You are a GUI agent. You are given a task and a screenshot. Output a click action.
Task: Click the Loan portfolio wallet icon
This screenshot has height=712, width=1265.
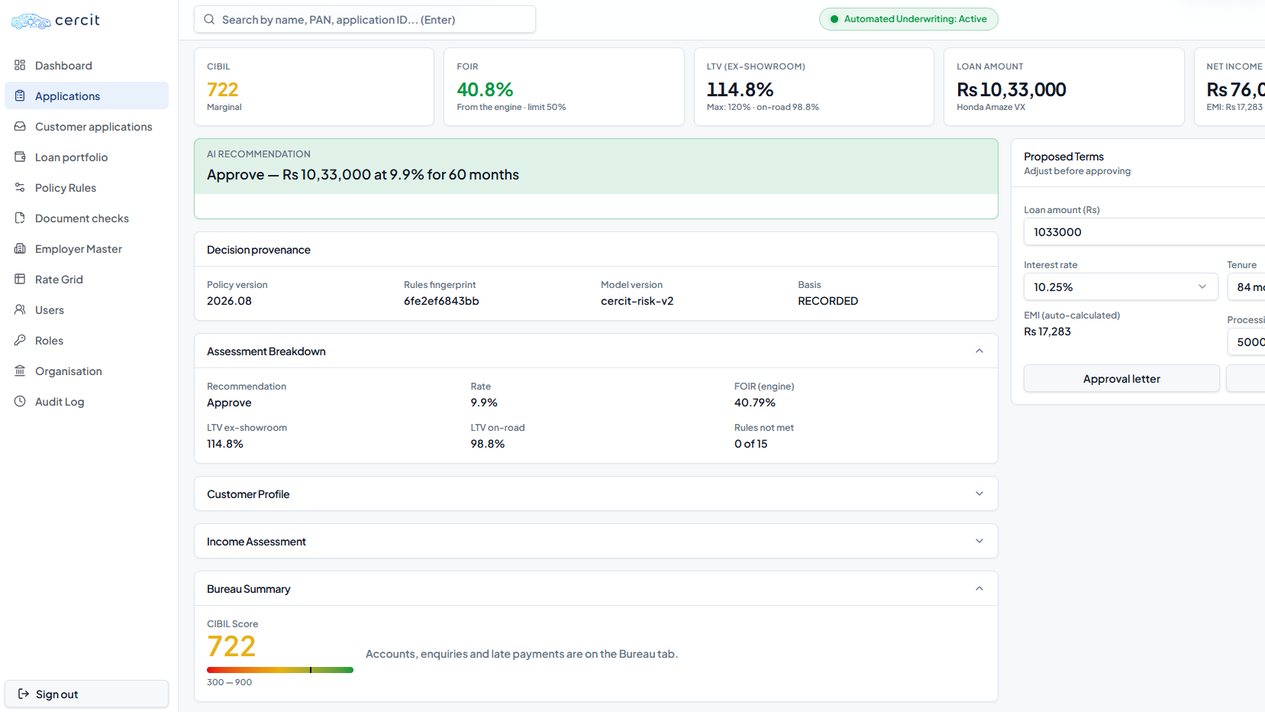coord(20,157)
